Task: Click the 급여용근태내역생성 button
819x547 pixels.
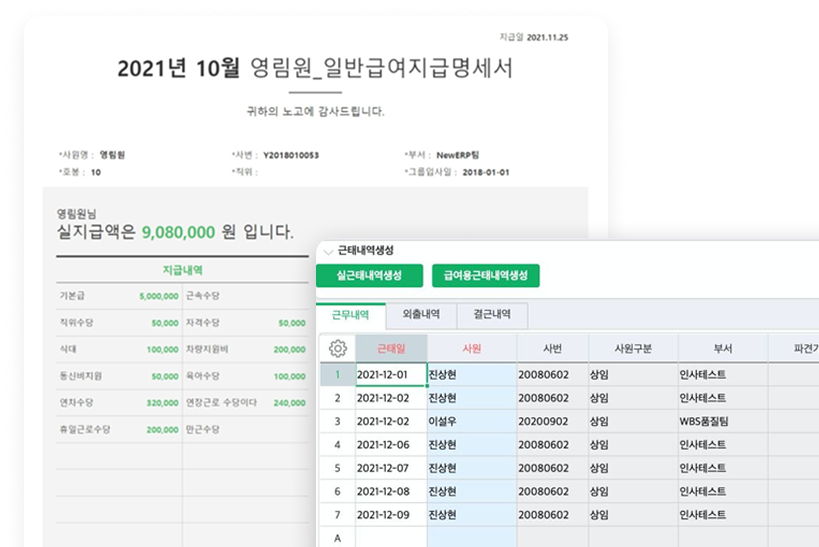Action: pos(485,276)
